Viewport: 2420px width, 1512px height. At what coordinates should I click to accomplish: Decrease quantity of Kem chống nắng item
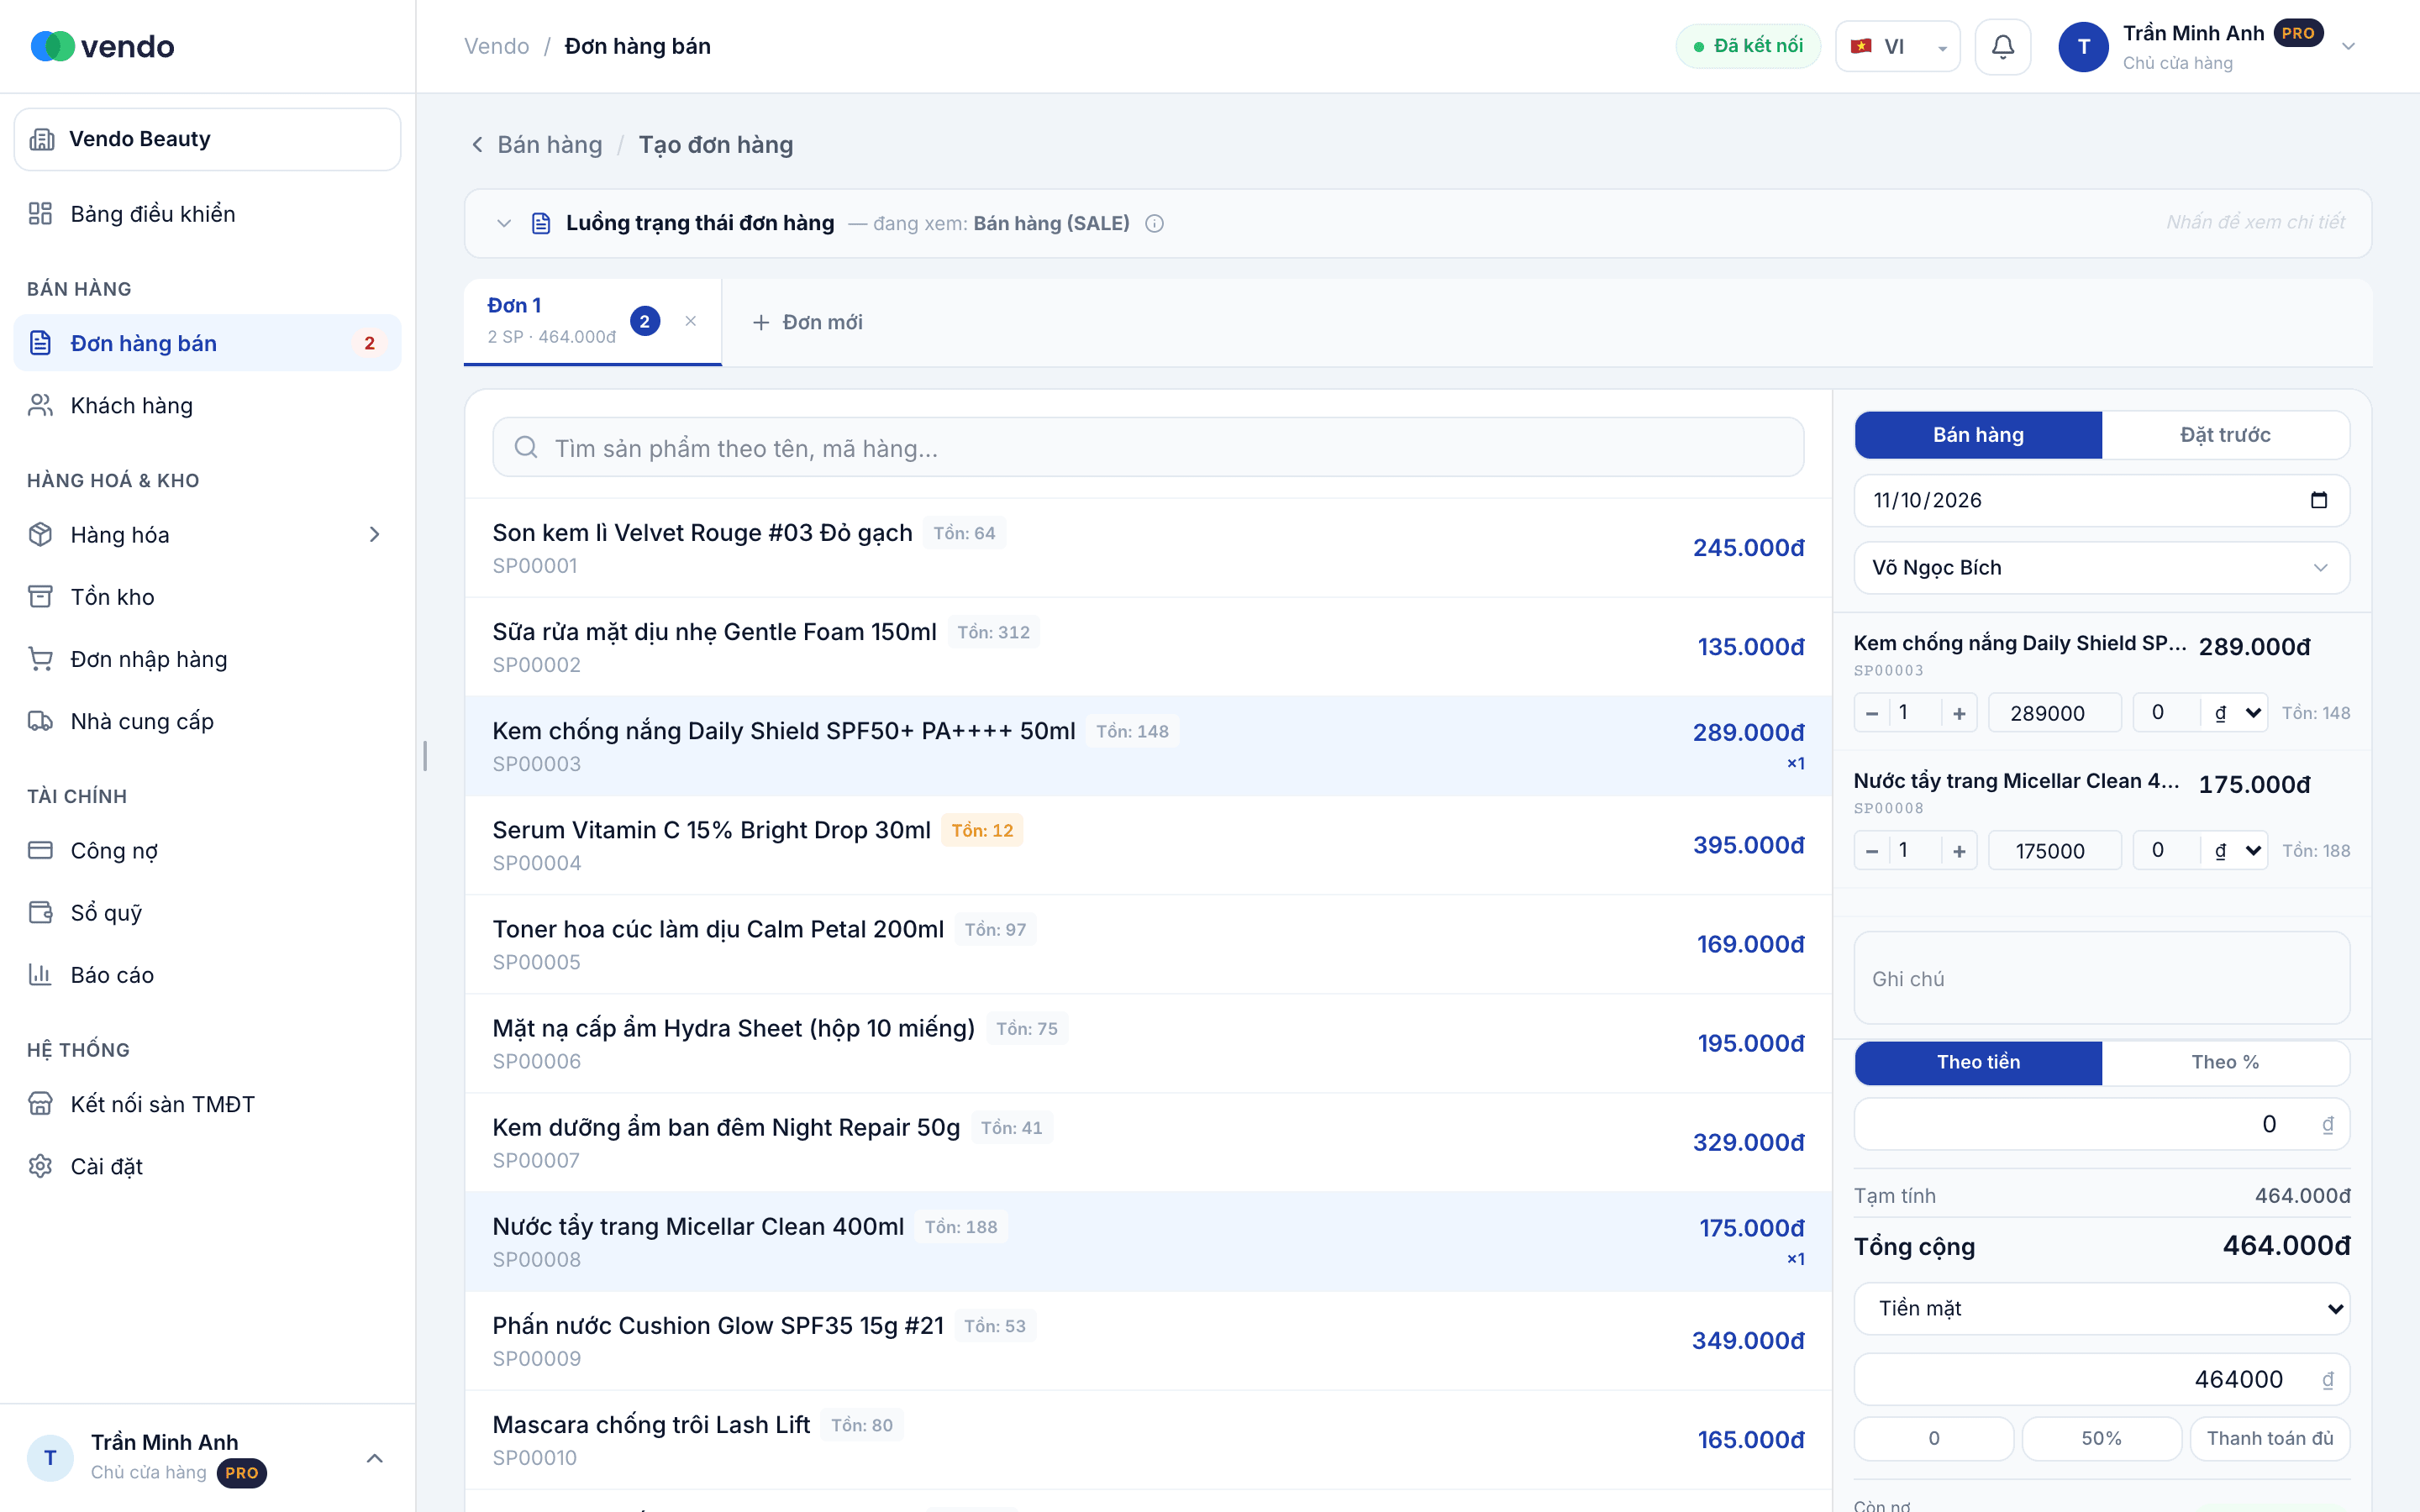[x=1872, y=713]
